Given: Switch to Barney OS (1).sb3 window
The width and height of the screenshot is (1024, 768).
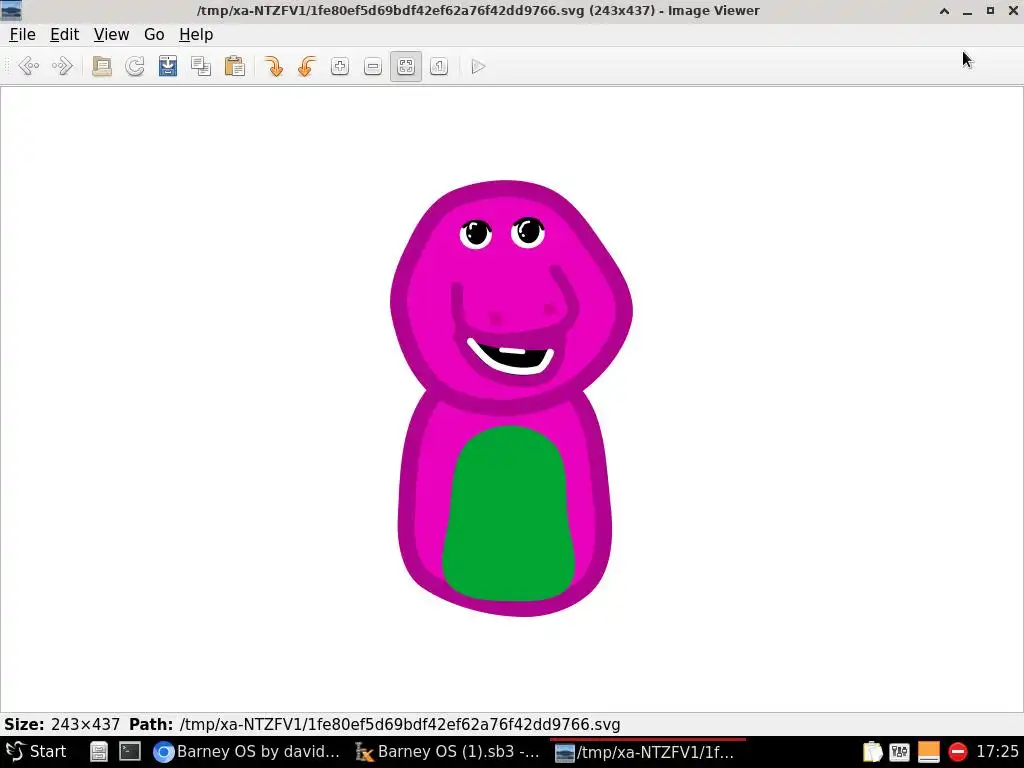Looking at the screenshot, I should (x=448, y=752).
